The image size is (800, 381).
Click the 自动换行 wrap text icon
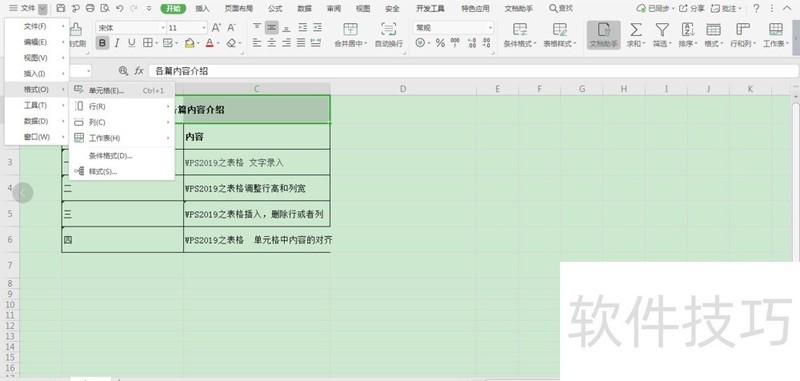point(389,29)
